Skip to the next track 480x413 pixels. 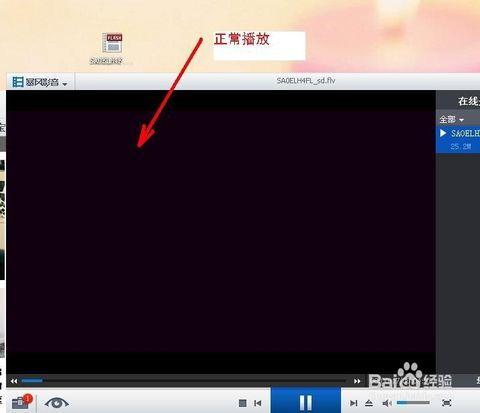353,403
